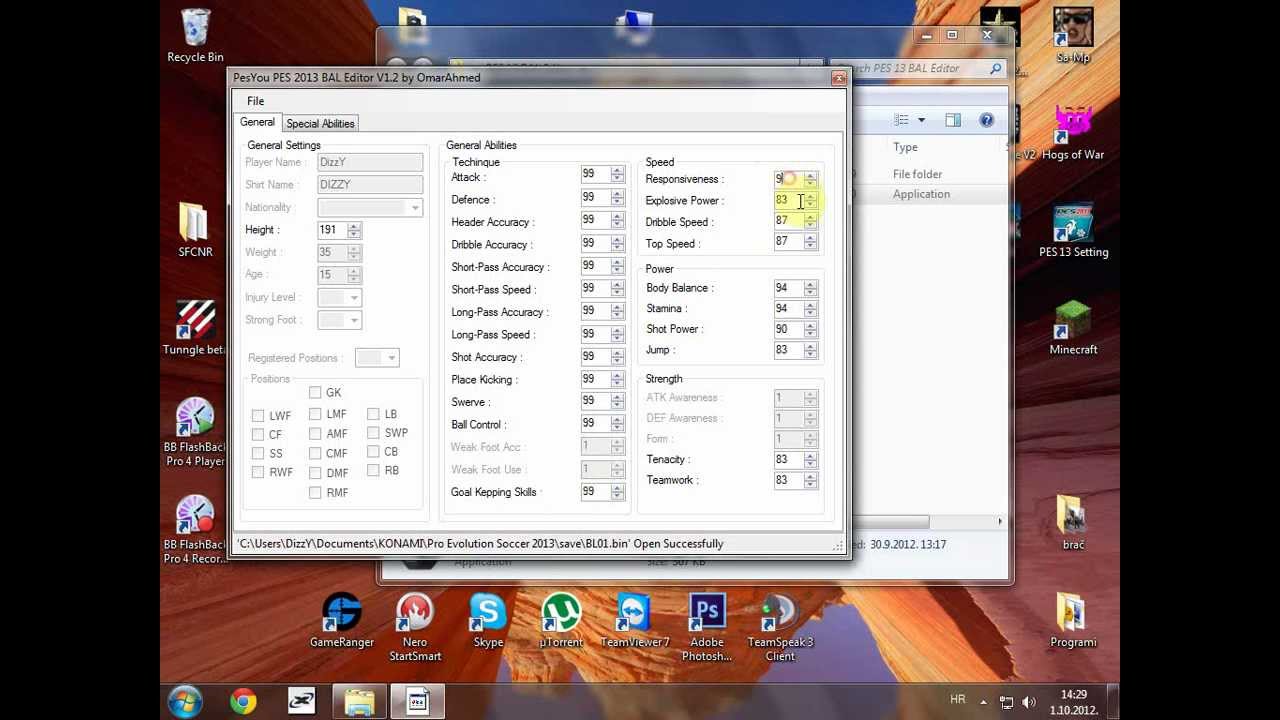
Task: Open the Programi folder on desktop
Action: click(x=1073, y=621)
